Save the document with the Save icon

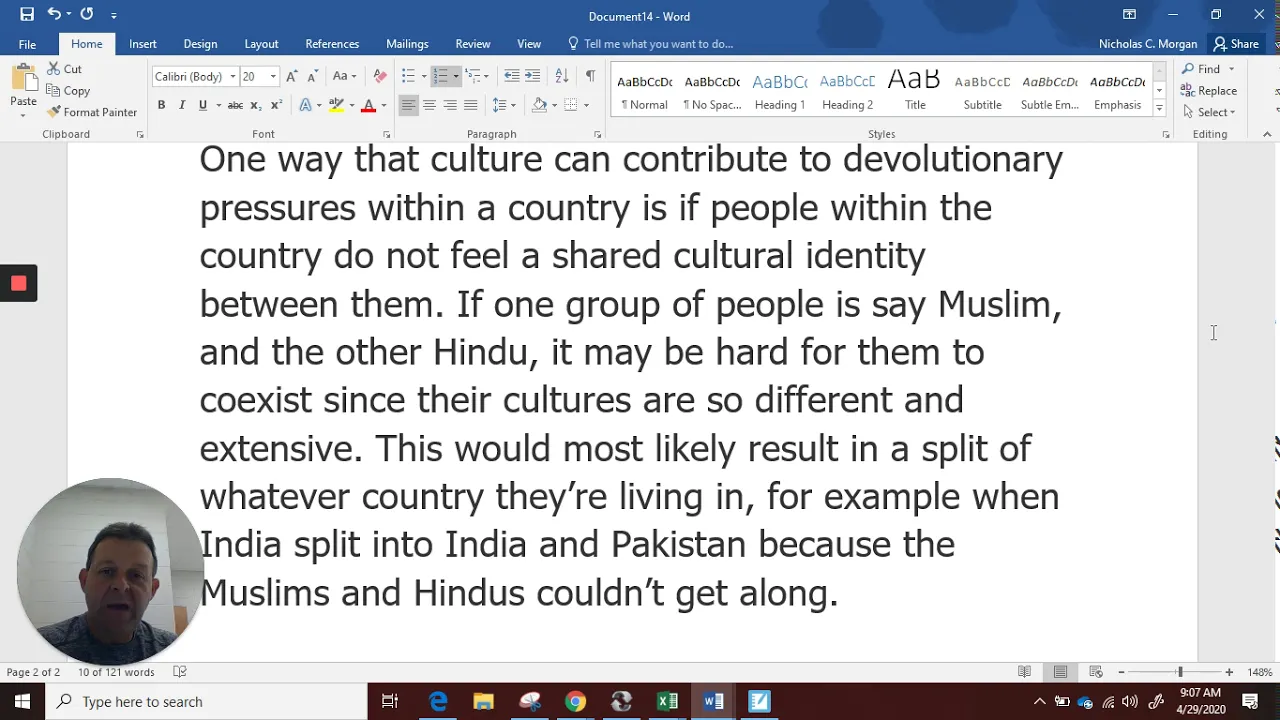tap(27, 14)
